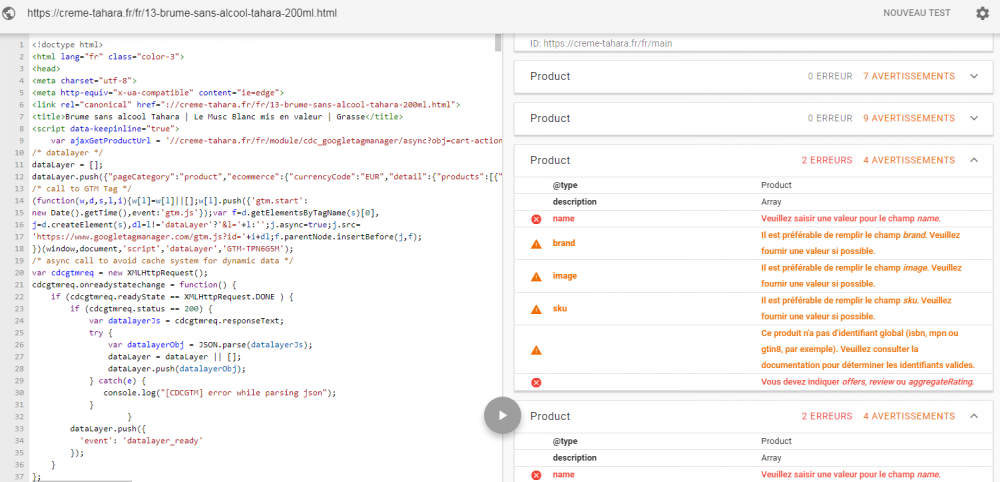Viewport: 1000px width, 482px height.
Task: Click the error icon for offers, review message
Action: pos(536,383)
